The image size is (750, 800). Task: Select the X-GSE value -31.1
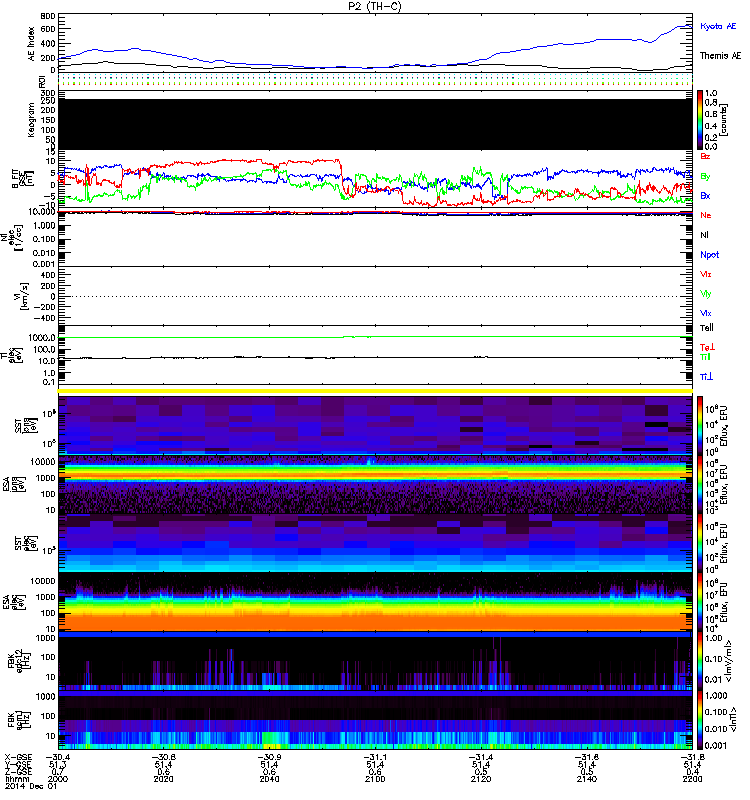[375, 758]
